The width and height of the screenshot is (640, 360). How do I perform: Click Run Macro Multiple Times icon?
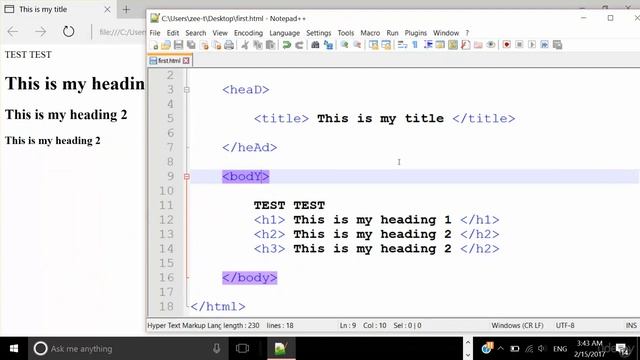coord(544,45)
